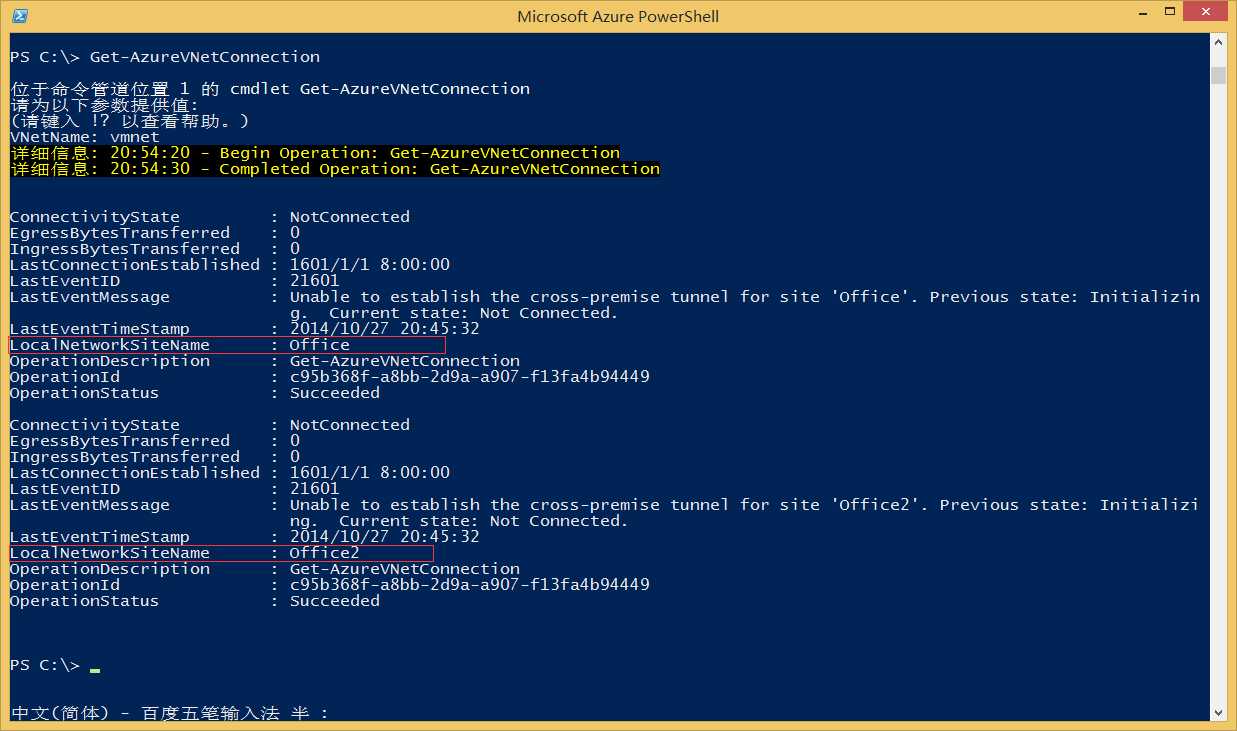This screenshot has height=731, width=1237.
Task: Click the blinking cursor at PS C:\> prompt
Action: point(94,668)
